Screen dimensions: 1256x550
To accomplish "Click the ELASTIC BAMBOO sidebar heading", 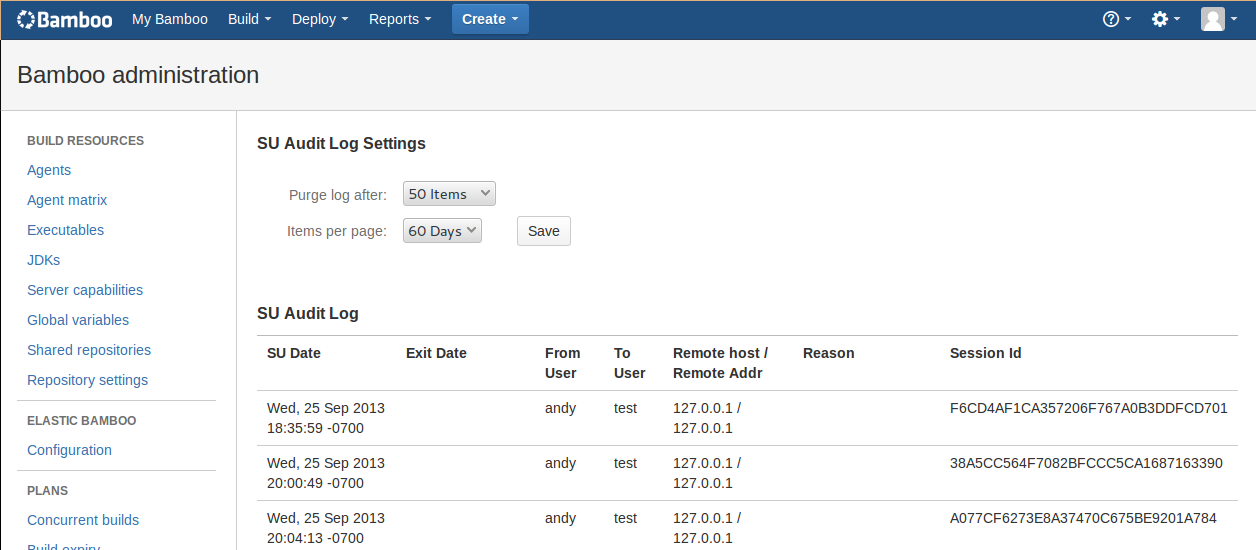I will [81, 421].
